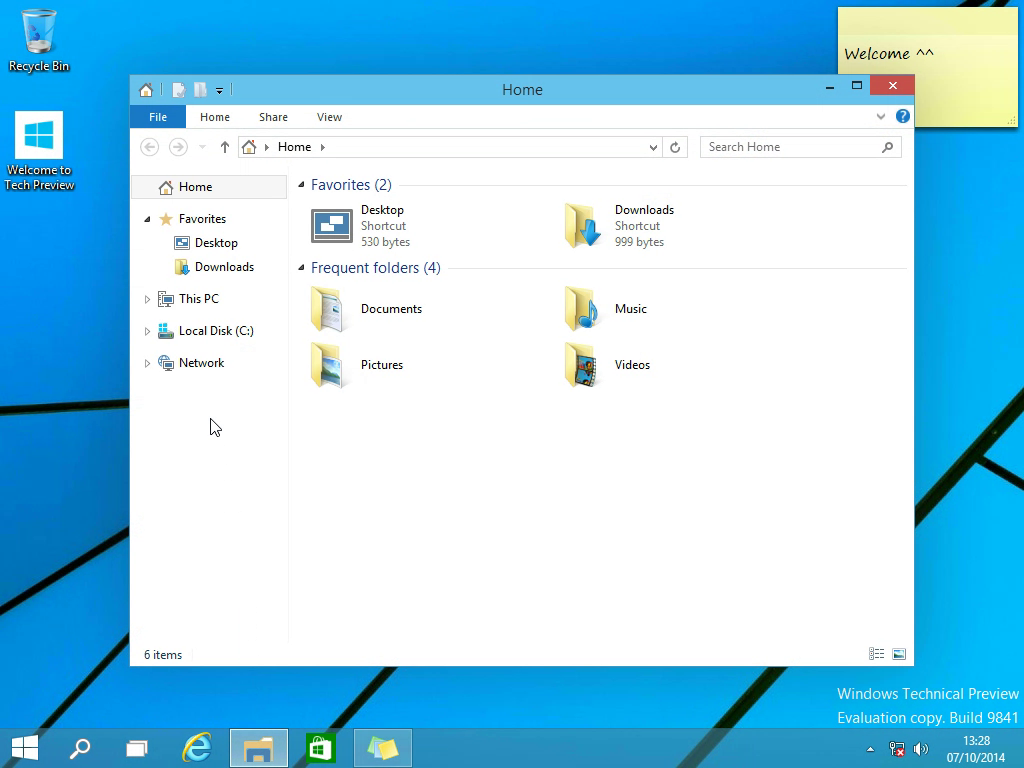The image size is (1024, 768).
Task: Expand the Local Disk (C:) node
Action: point(147,331)
